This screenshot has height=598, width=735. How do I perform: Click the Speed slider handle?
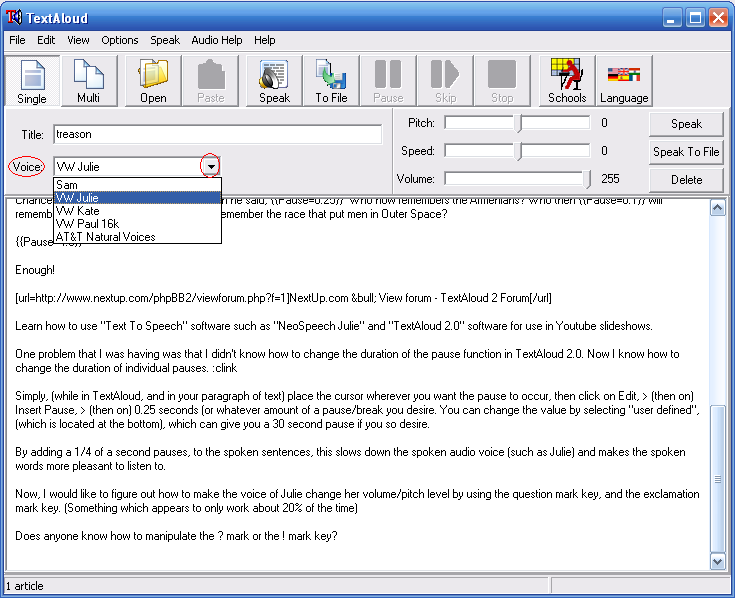(518, 151)
